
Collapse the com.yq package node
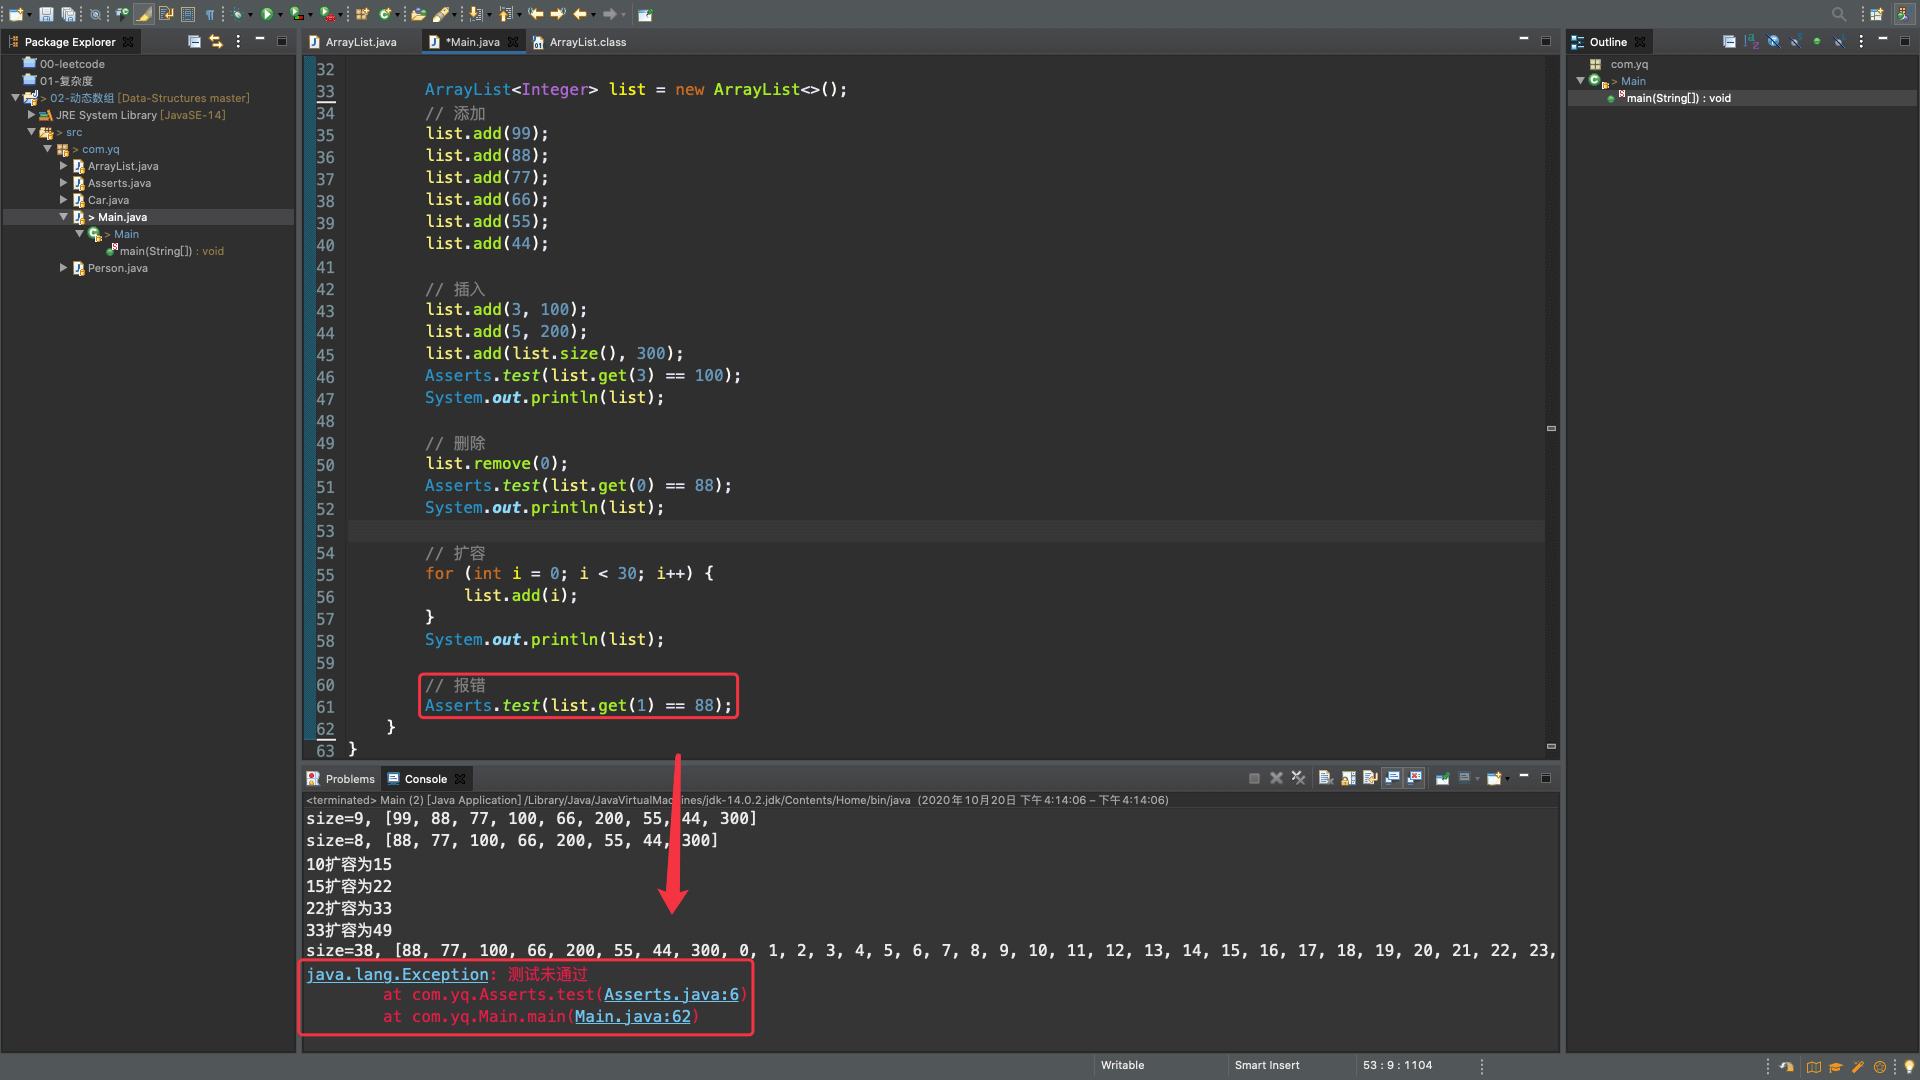[x=47, y=149]
